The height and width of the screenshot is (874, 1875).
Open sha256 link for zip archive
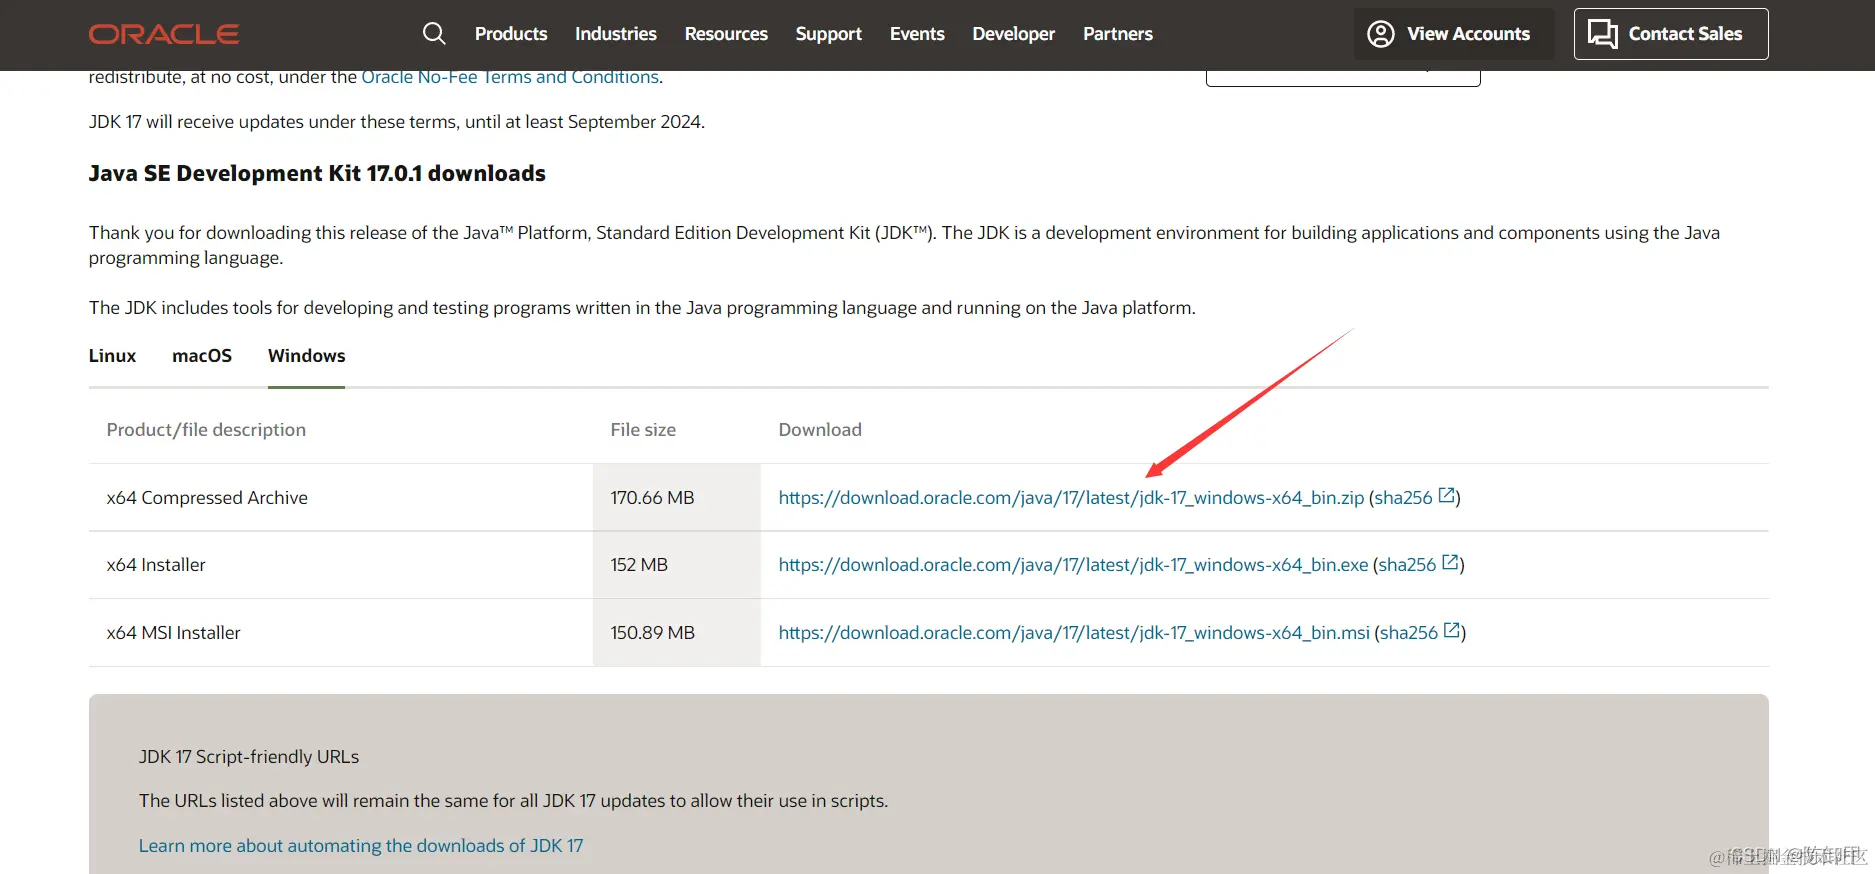pos(1403,498)
